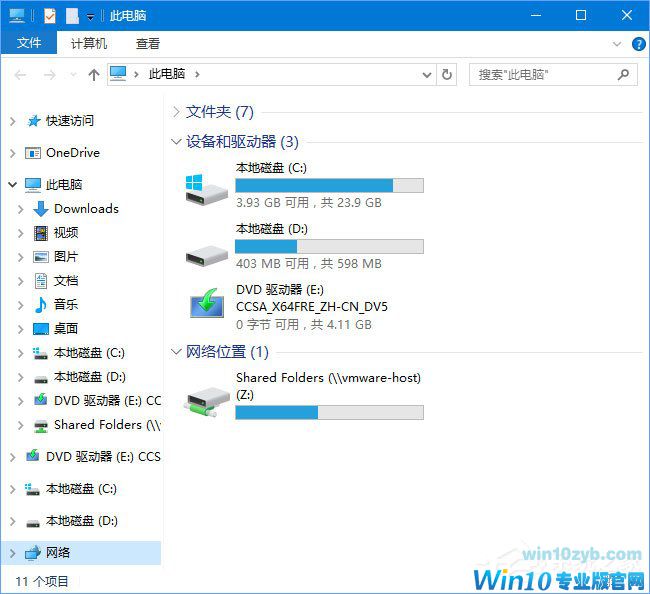Image resolution: width=650 pixels, height=594 pixels.
Task: Collapse the 网络位置 (1) group
Action: pos(176,352)
